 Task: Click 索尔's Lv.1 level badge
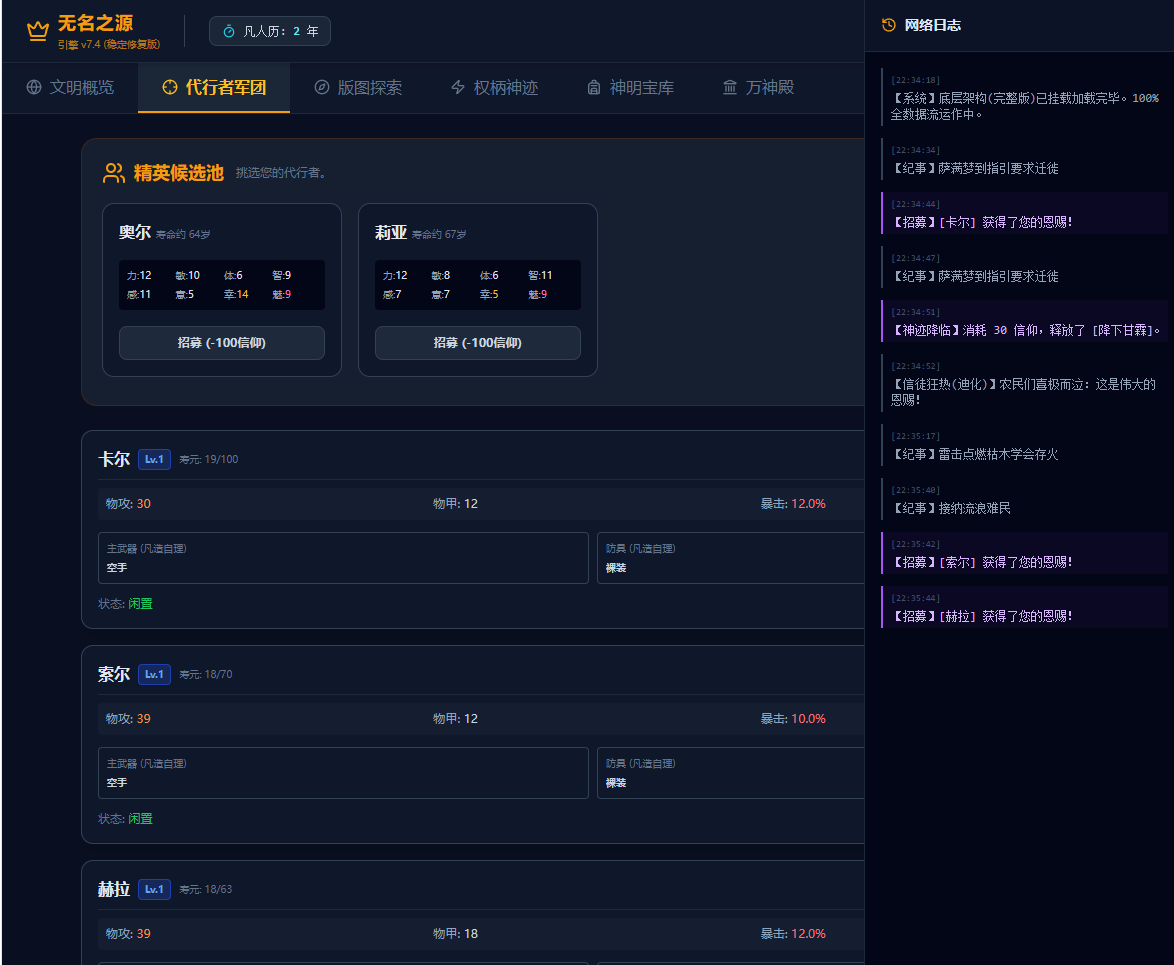(x=154, y=675)
